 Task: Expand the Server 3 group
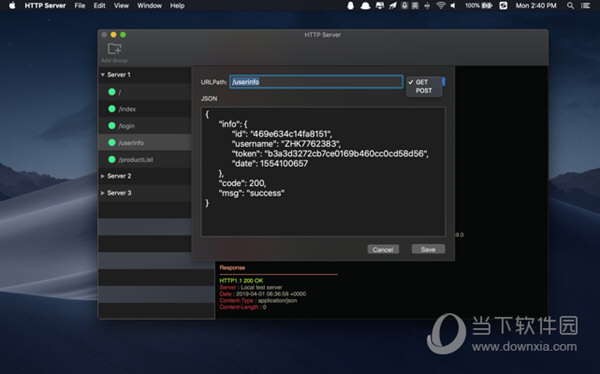[x=103, y=193]
